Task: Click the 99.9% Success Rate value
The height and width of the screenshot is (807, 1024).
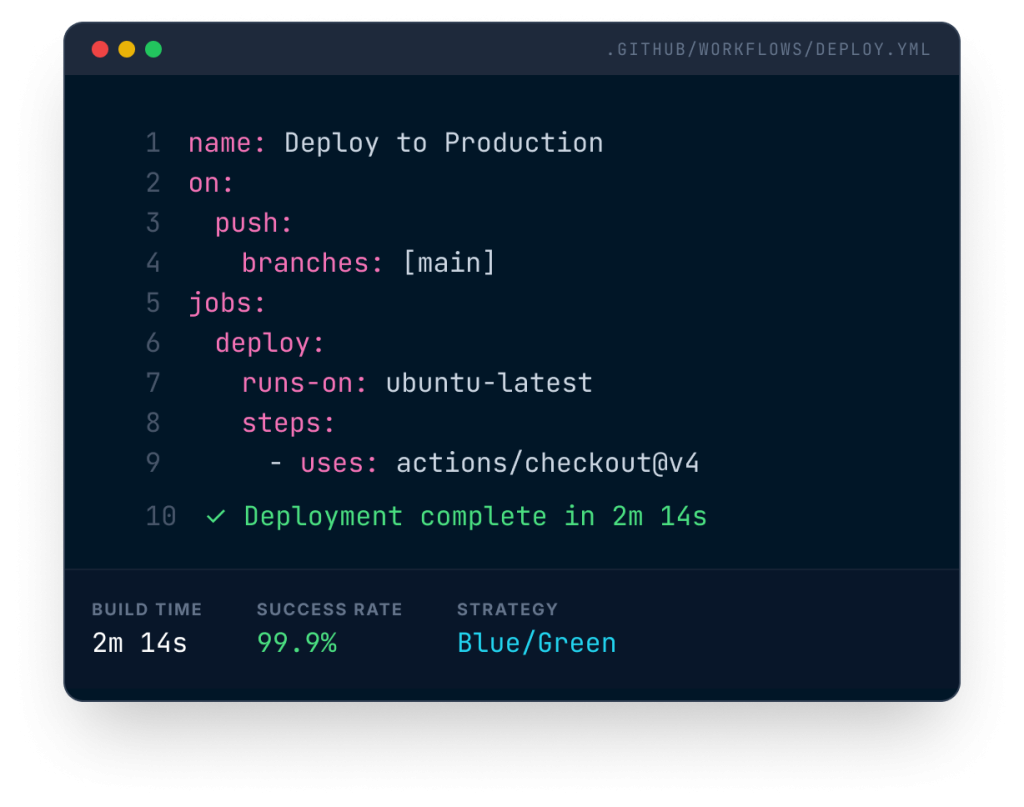Action: point(297,643)
